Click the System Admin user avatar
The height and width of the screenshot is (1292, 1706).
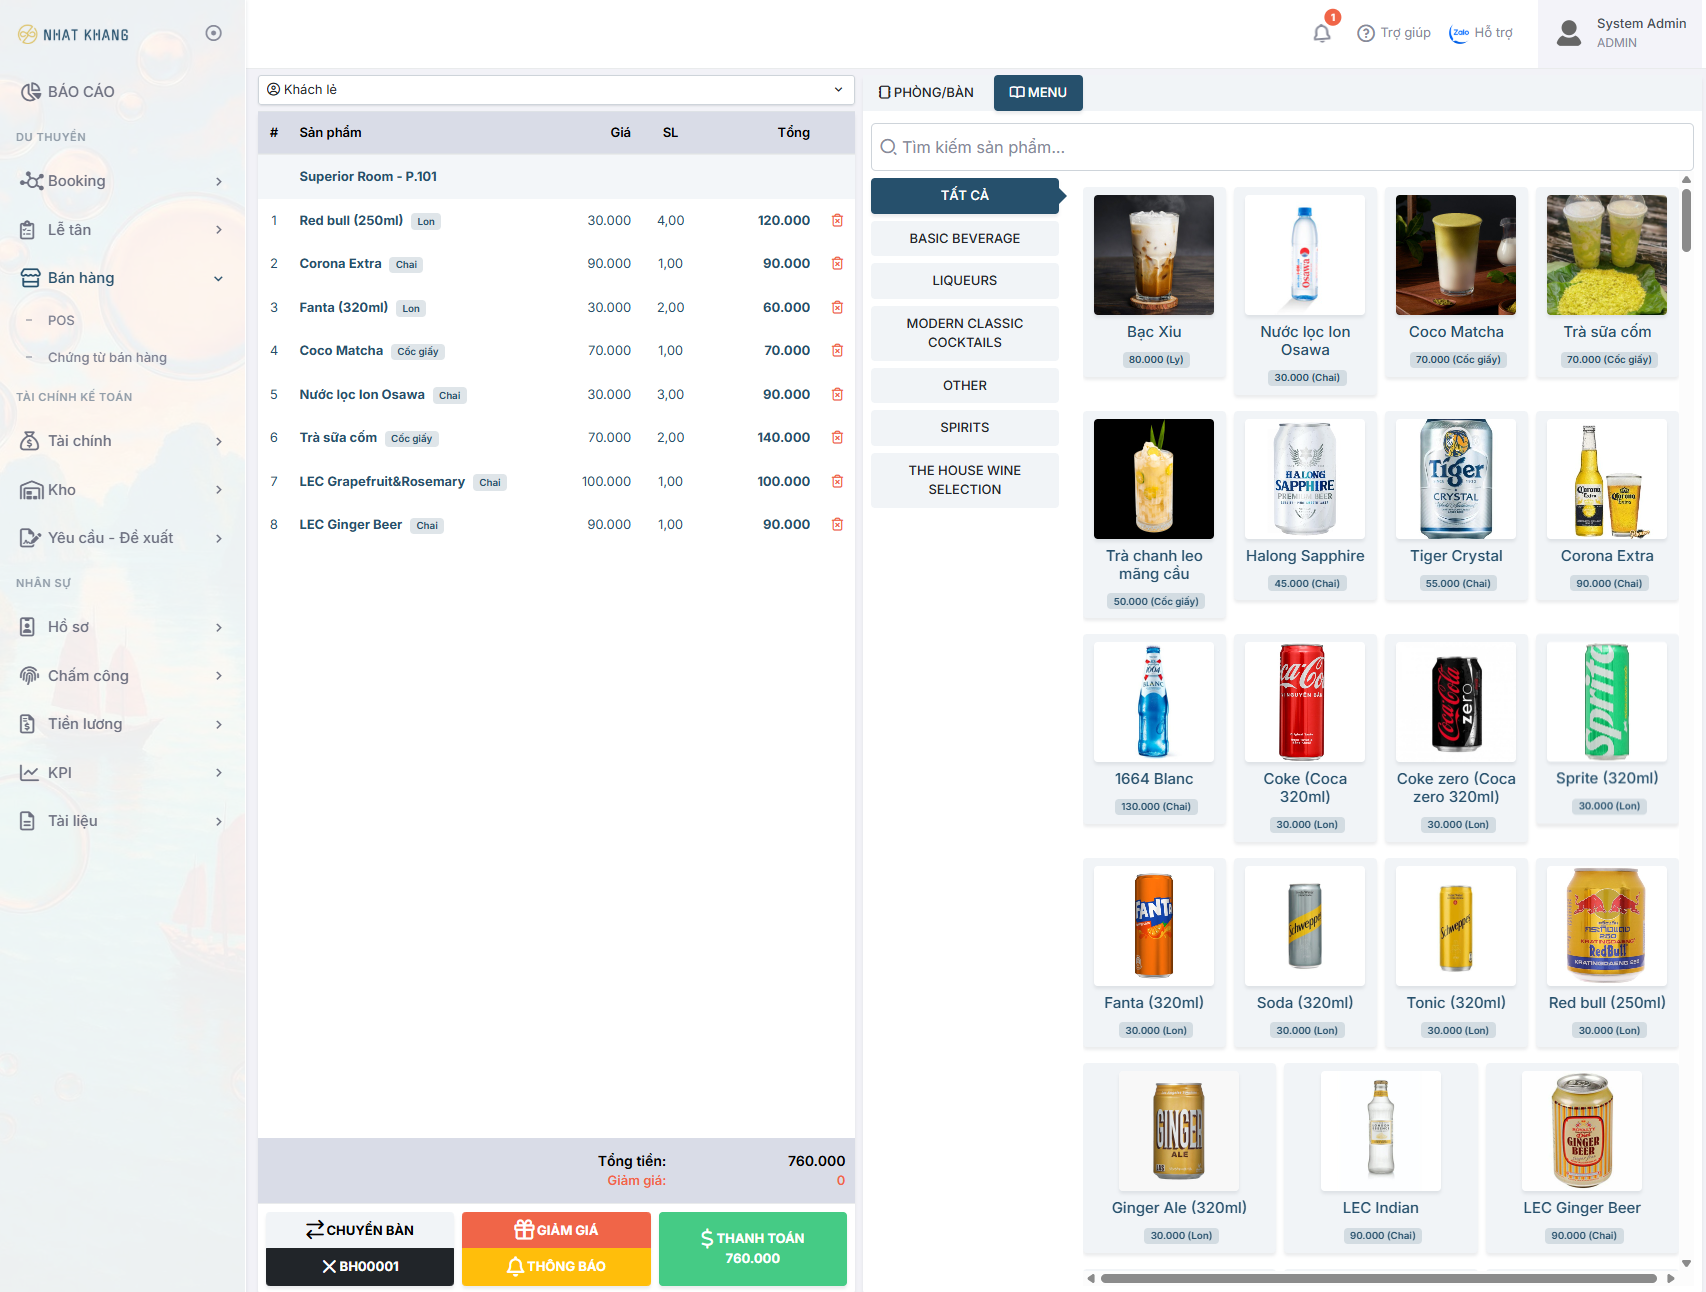[x=1569, y=33]
